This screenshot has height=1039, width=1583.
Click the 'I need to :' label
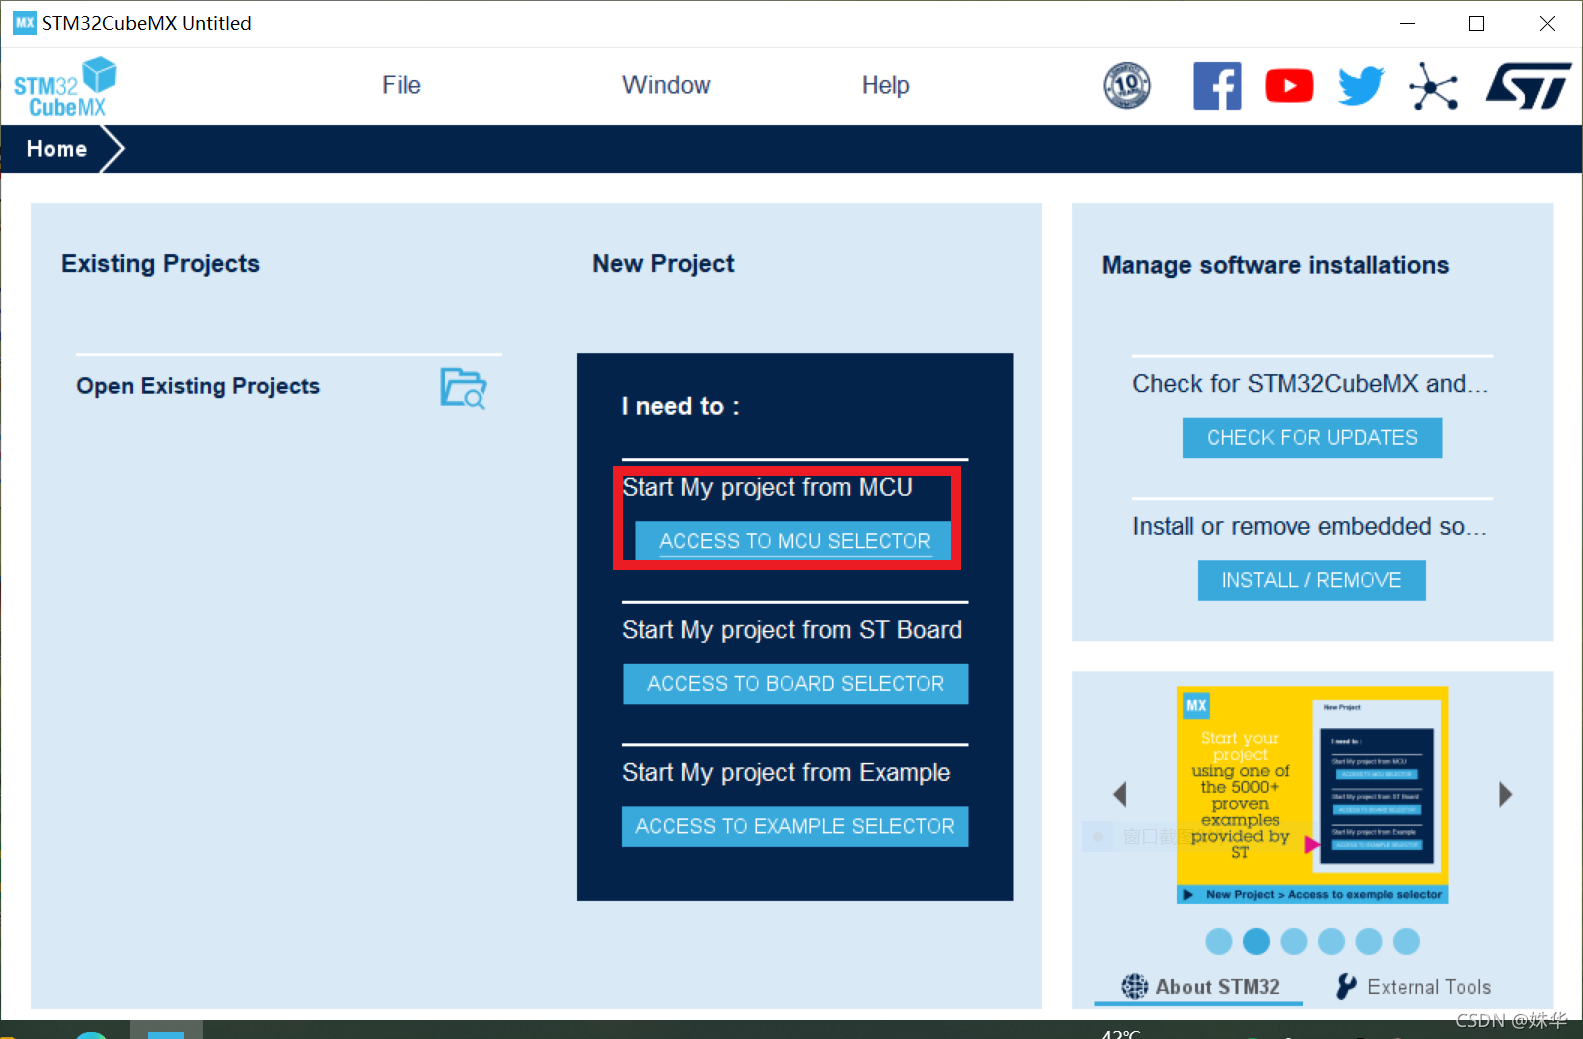point(680,406)
